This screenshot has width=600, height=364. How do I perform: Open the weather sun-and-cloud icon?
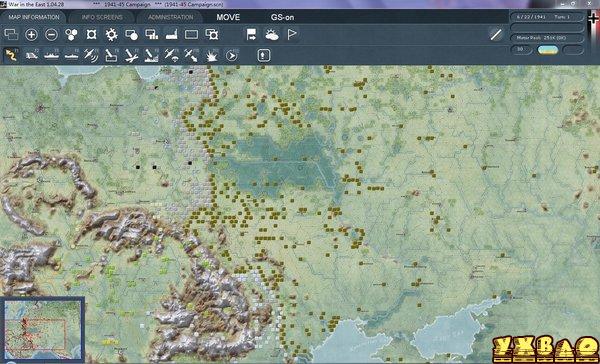pos(272,35)
